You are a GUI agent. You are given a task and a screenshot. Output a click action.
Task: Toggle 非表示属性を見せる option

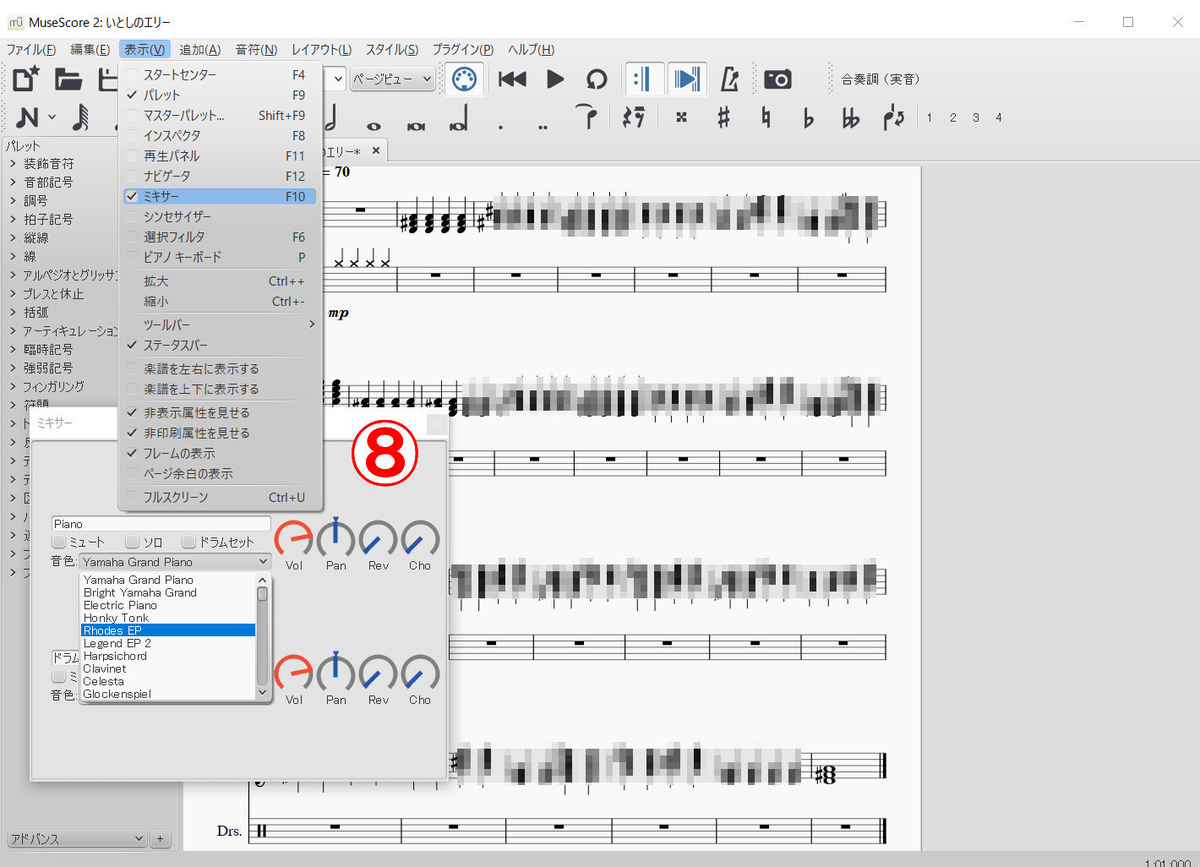coord(219,413)
